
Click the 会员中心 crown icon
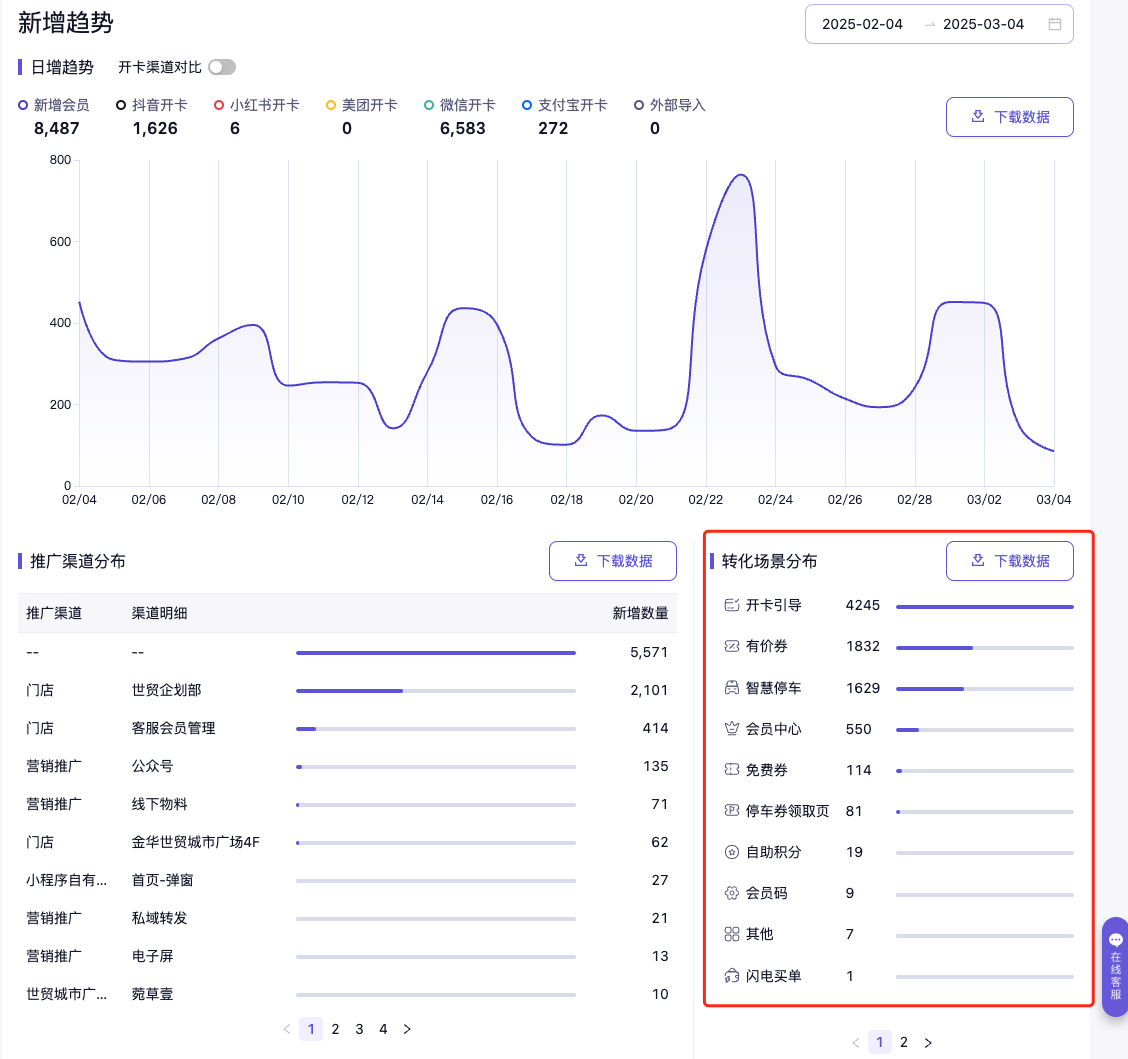731,729
